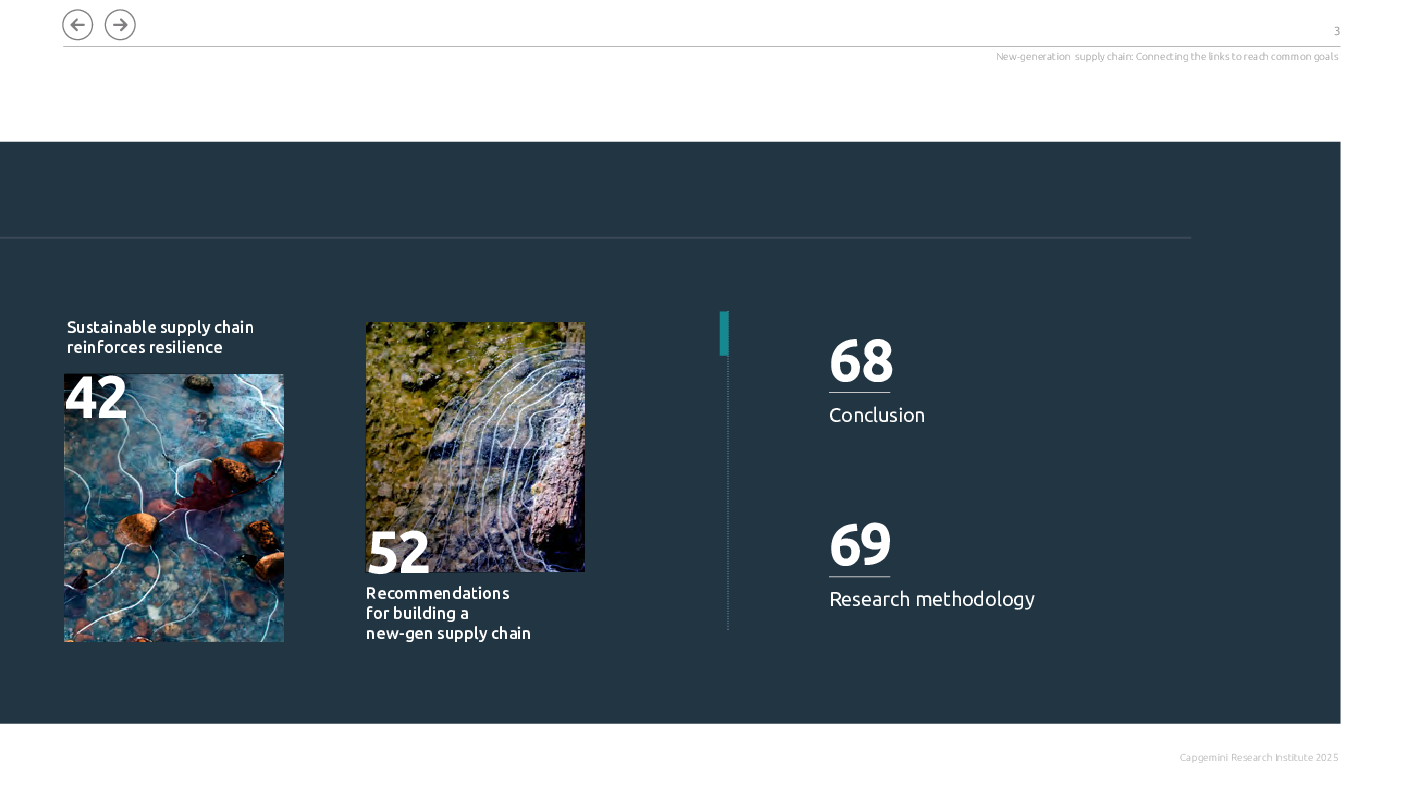Go to previous page with left arrow
The image size is (1403, 789).
(x=78, y=25)
